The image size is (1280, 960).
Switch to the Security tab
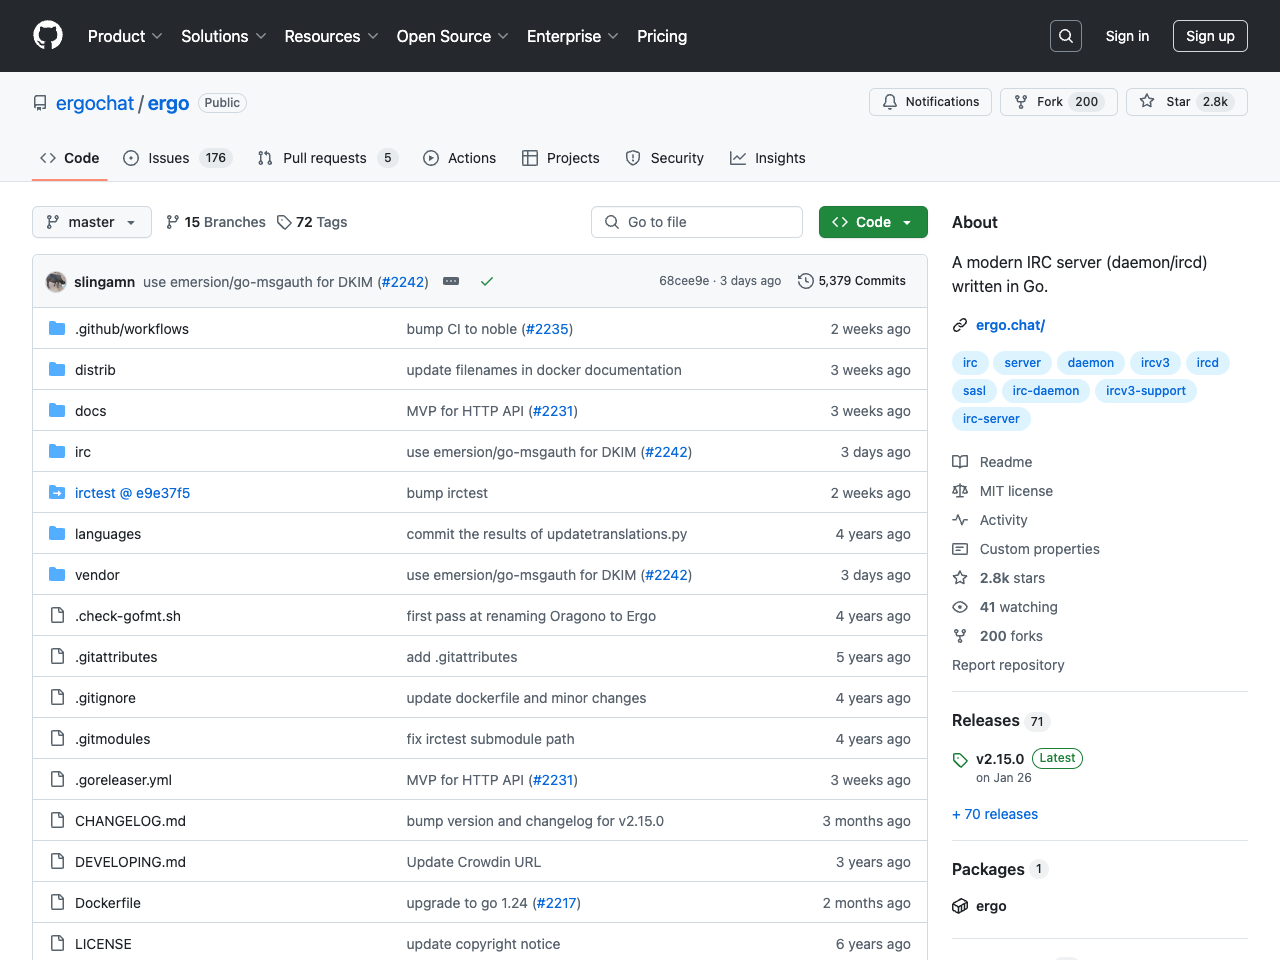point(665,158)
